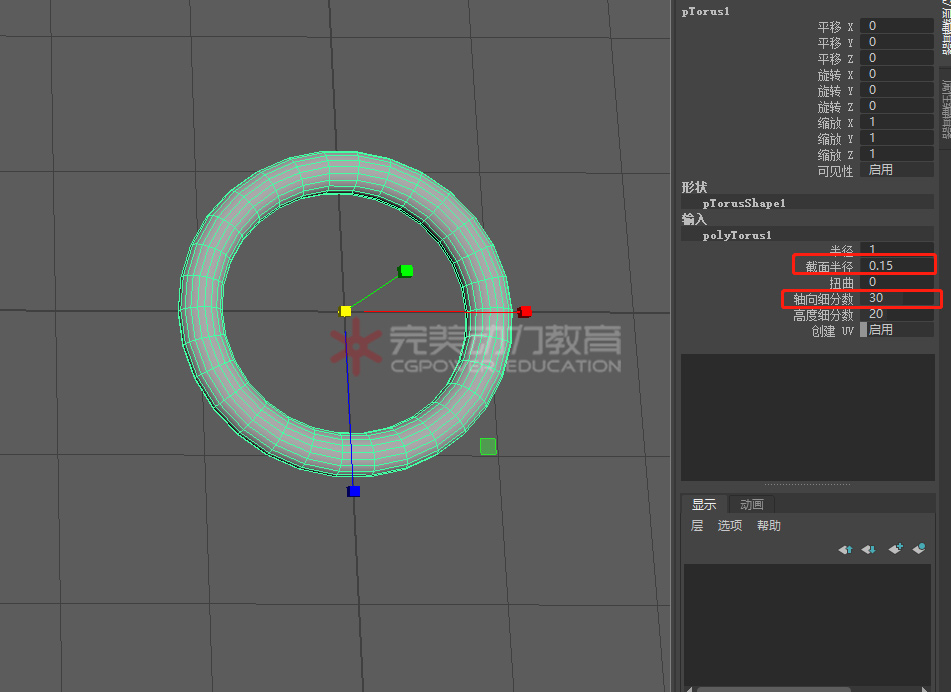951x692 pixels.
Task: Toggle the 创建 UV enabled field
Action: [x=896, y=330]
